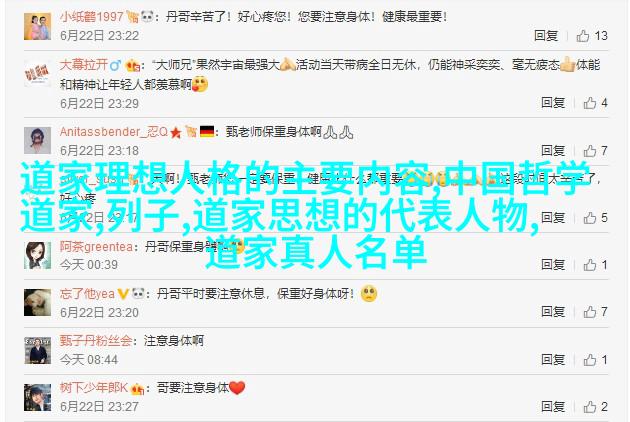Visit 甄子丹粉丝会 profile link
The height and width of the screenshot is (422, 630).
[x=96, y=341]
